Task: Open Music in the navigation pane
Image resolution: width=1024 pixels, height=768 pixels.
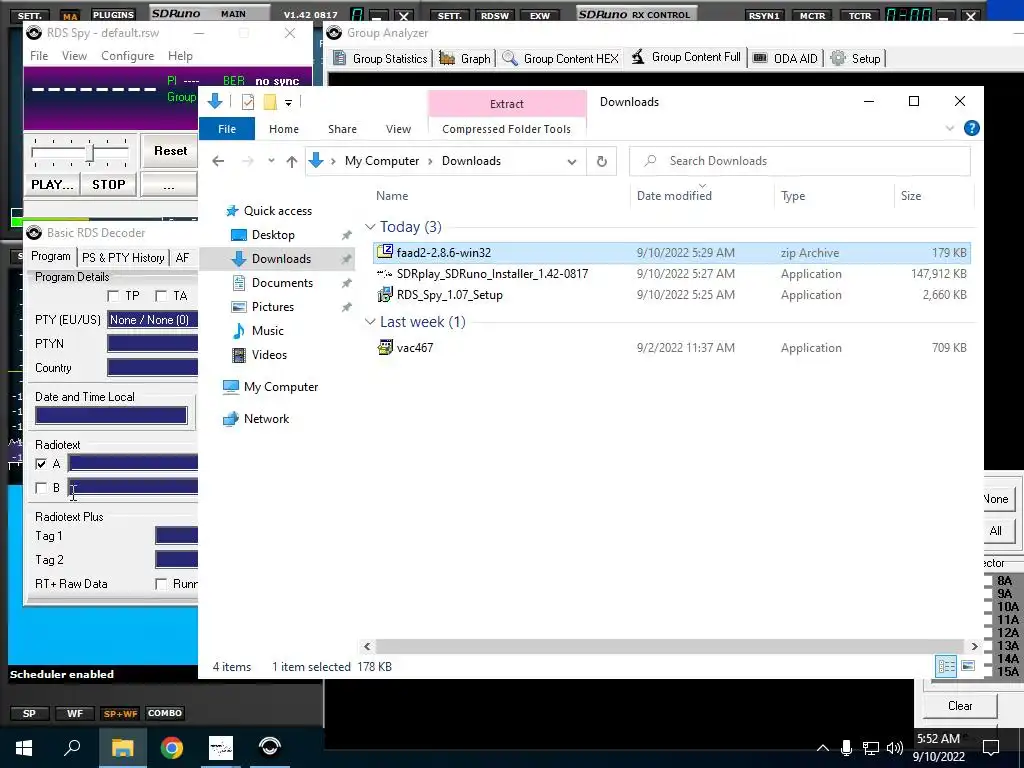Action: [267, 330]
